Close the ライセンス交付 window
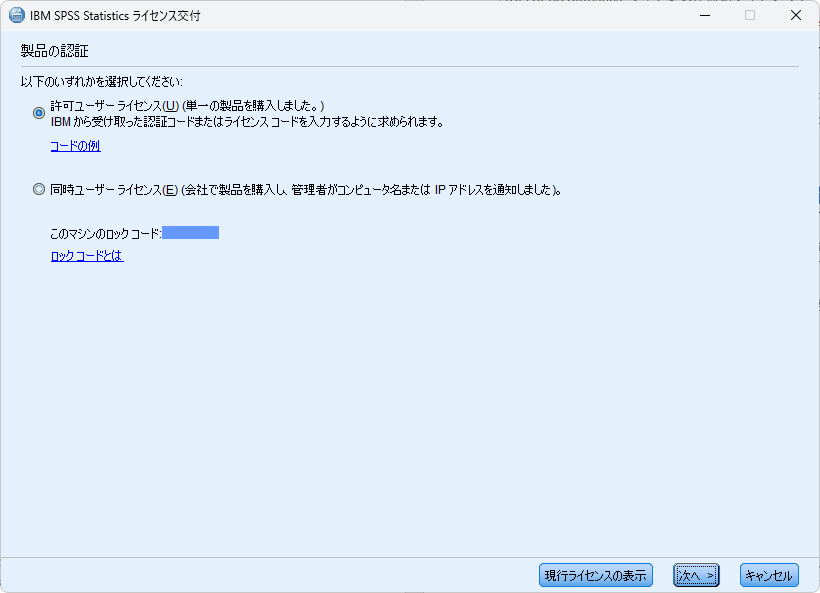Viewport: 820px width, 593px height. tap(796, 15)
